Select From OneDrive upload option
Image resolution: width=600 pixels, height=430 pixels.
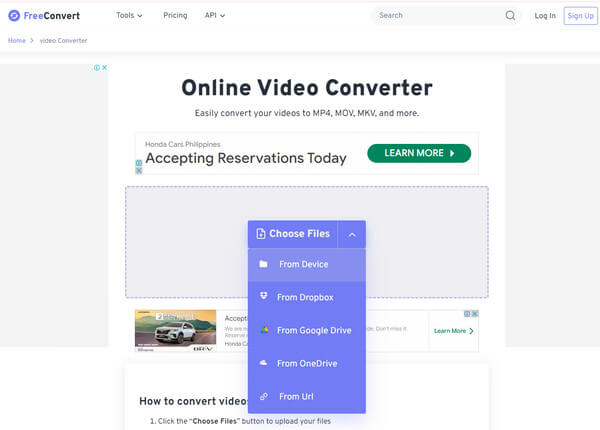307,363
